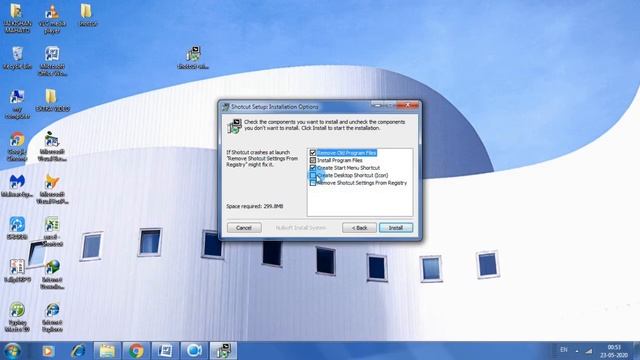Click the EN language indicator
The width and height of the screenshot is (640, 360).
pyautogui.click(x=564, y=350)
